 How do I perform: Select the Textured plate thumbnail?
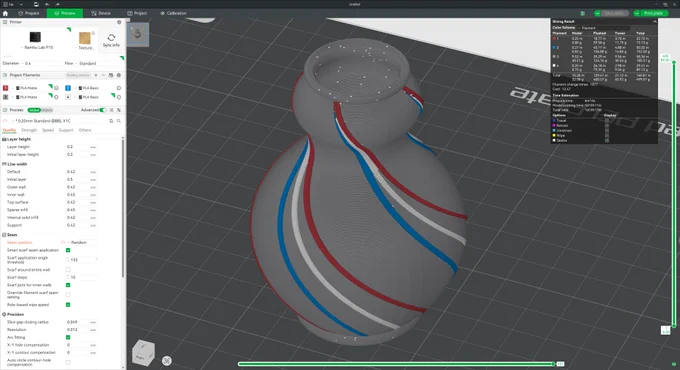[x=85, y=38]
